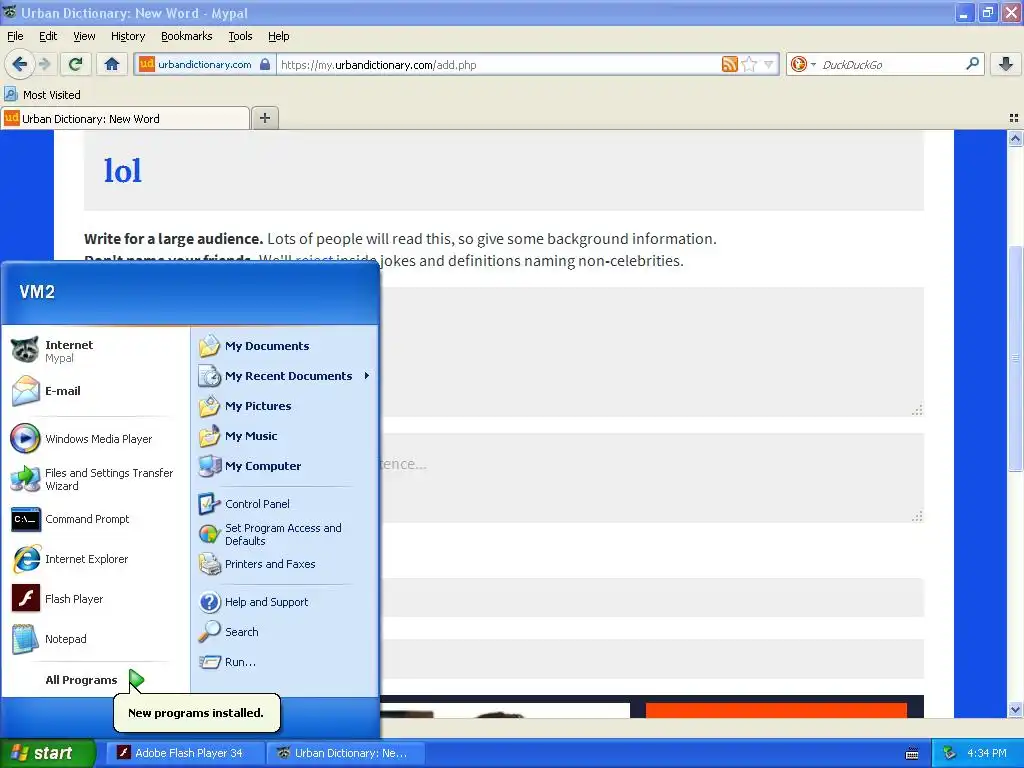Open the History menu

click(127, 36)
